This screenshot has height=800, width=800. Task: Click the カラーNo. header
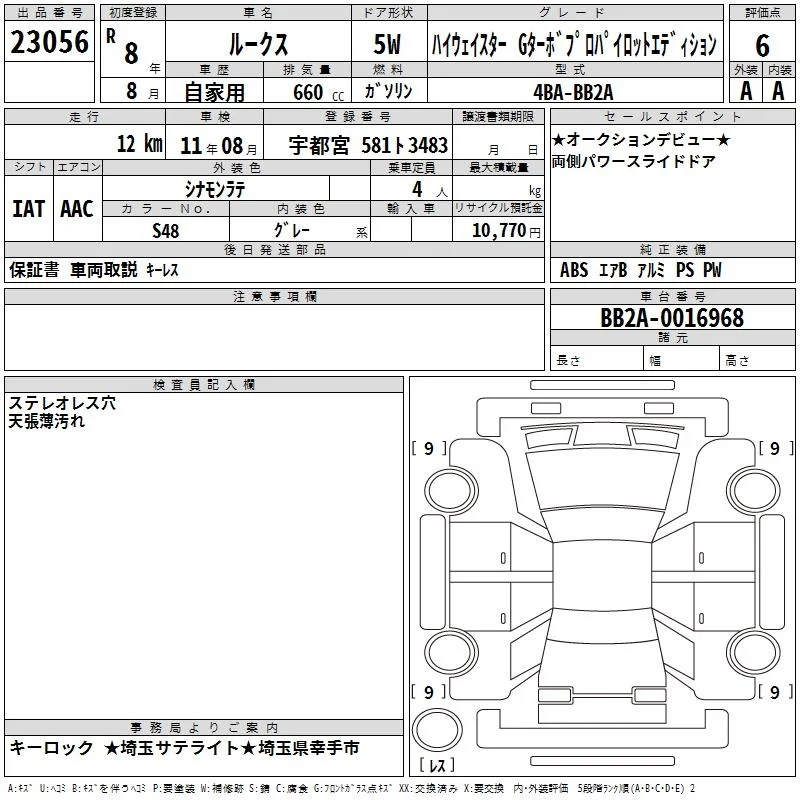[x=166, y=209]
